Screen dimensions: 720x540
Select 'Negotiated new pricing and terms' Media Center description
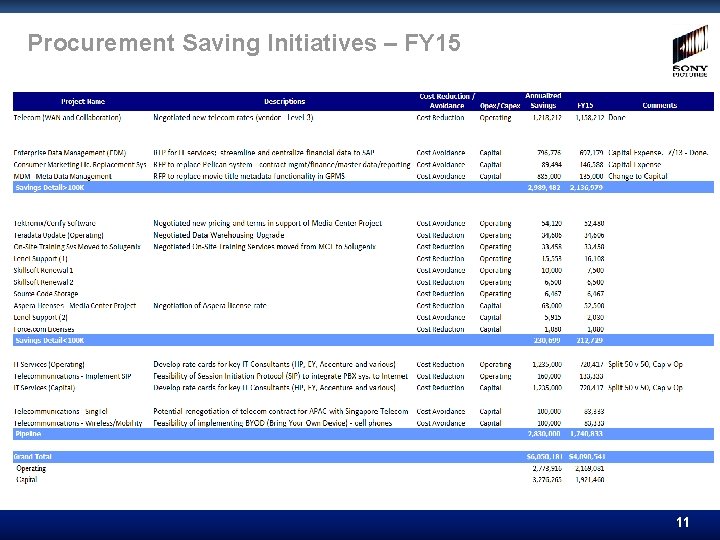[x=267, y=223]
